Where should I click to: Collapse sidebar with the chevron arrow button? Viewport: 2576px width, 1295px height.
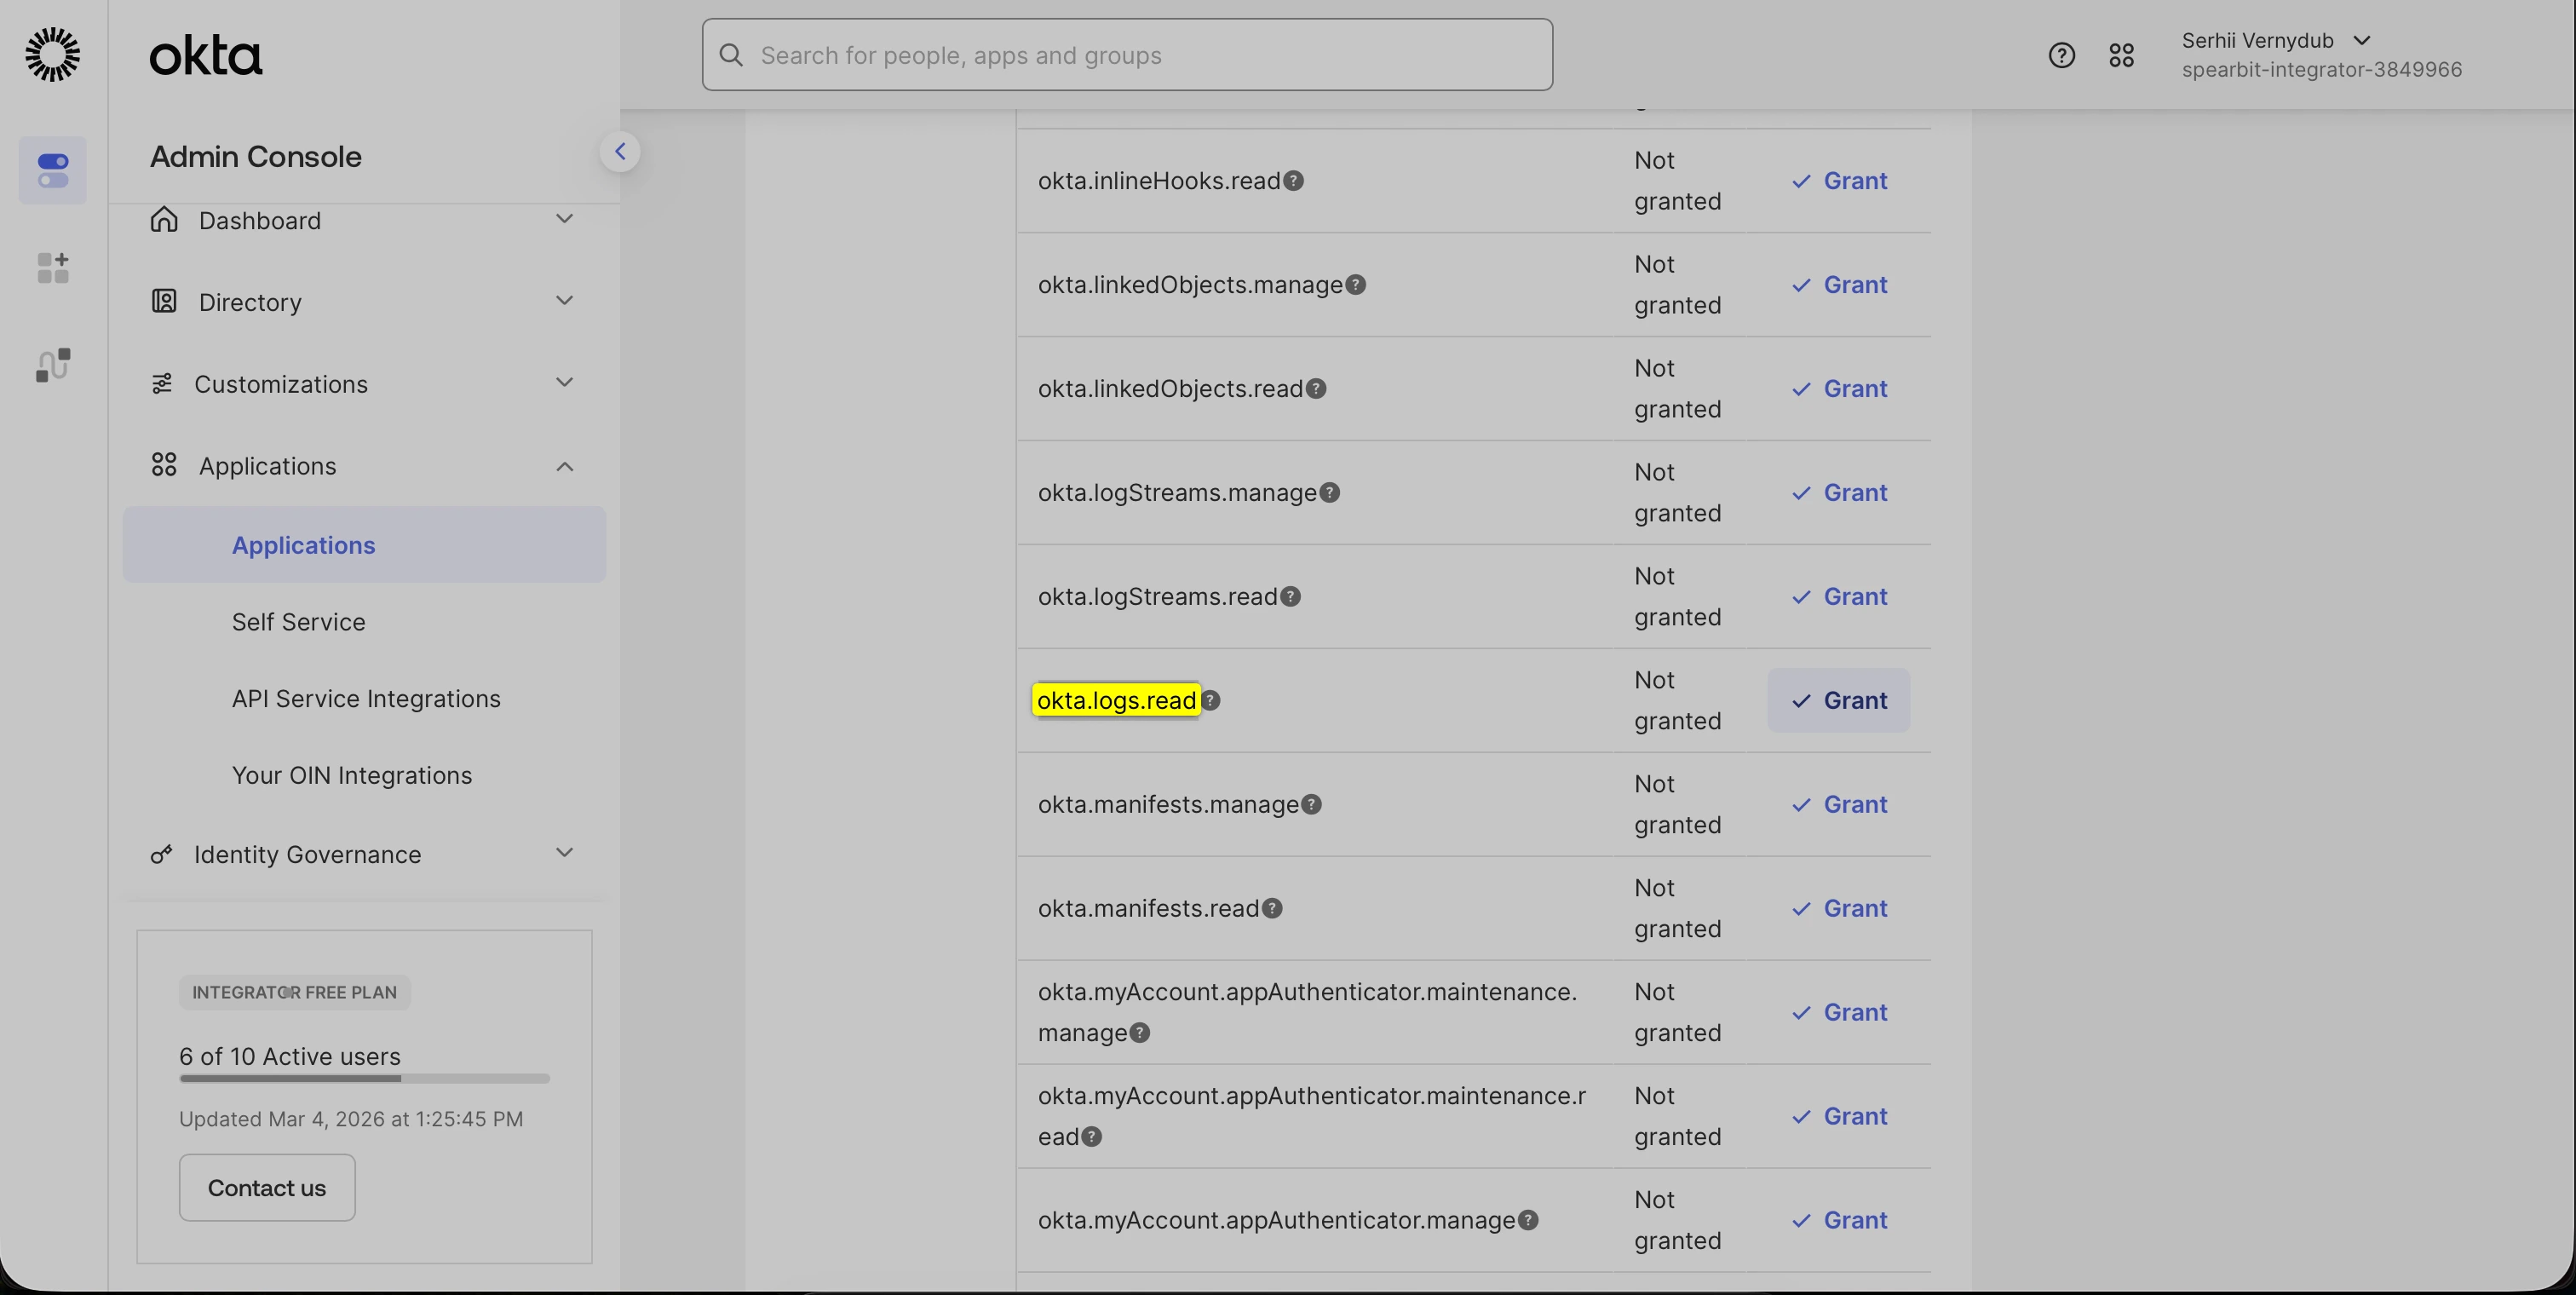pyautogui.click(x=620, y=152)
